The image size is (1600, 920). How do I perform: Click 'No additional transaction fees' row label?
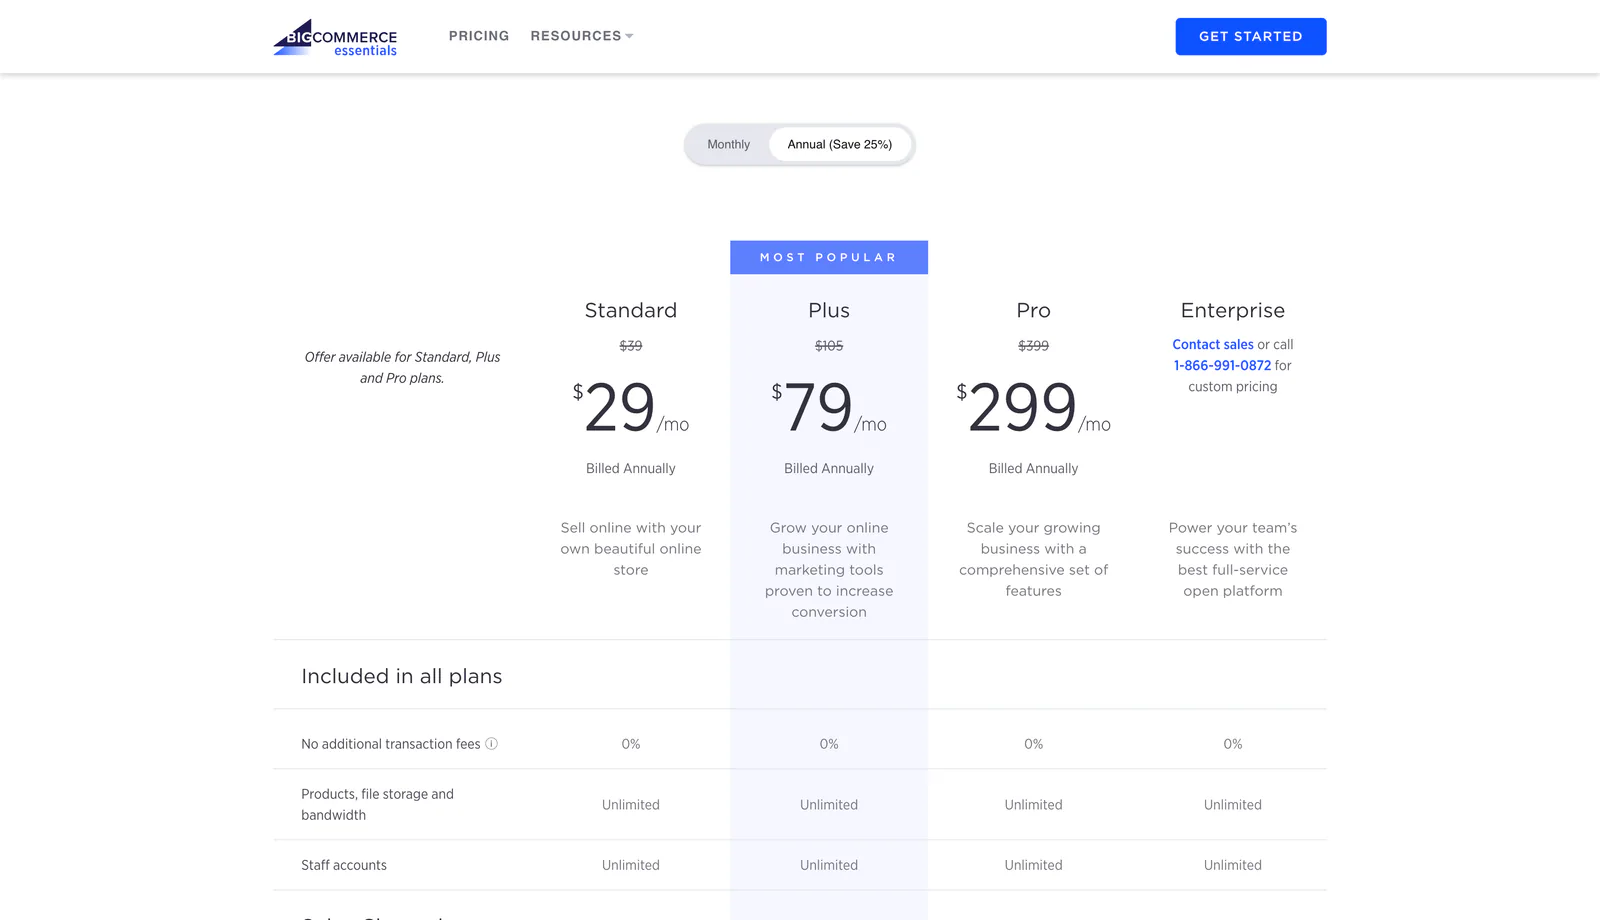(391, 744)
